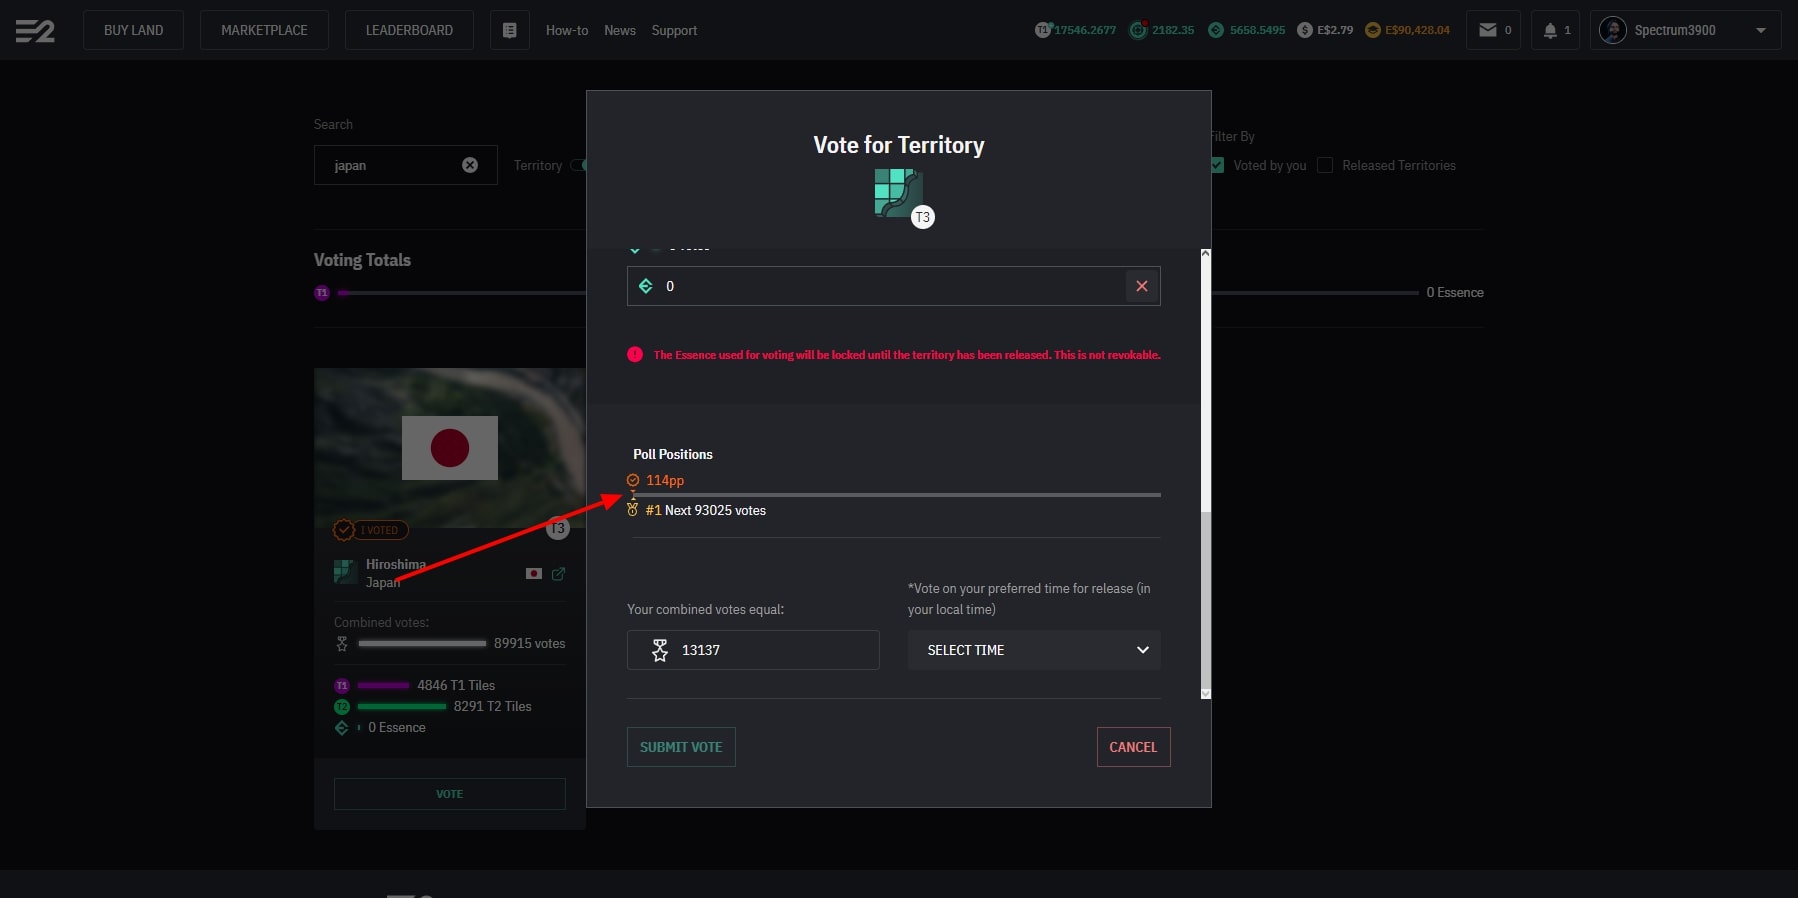Click the Spectrum3900 profile avatar
The width and height of the screenshot is (1798, 898).
(1612, 30)
